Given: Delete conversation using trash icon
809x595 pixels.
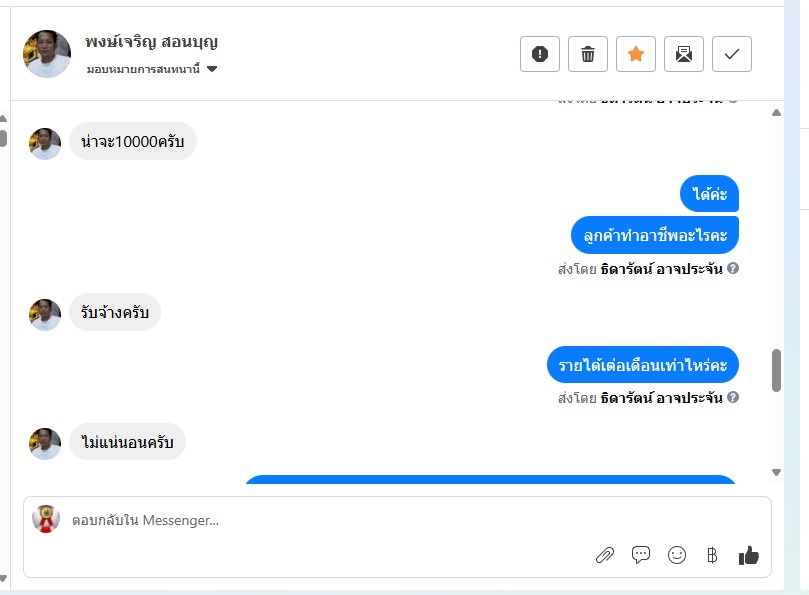Looking at the screenshot, I should point(588,54).
